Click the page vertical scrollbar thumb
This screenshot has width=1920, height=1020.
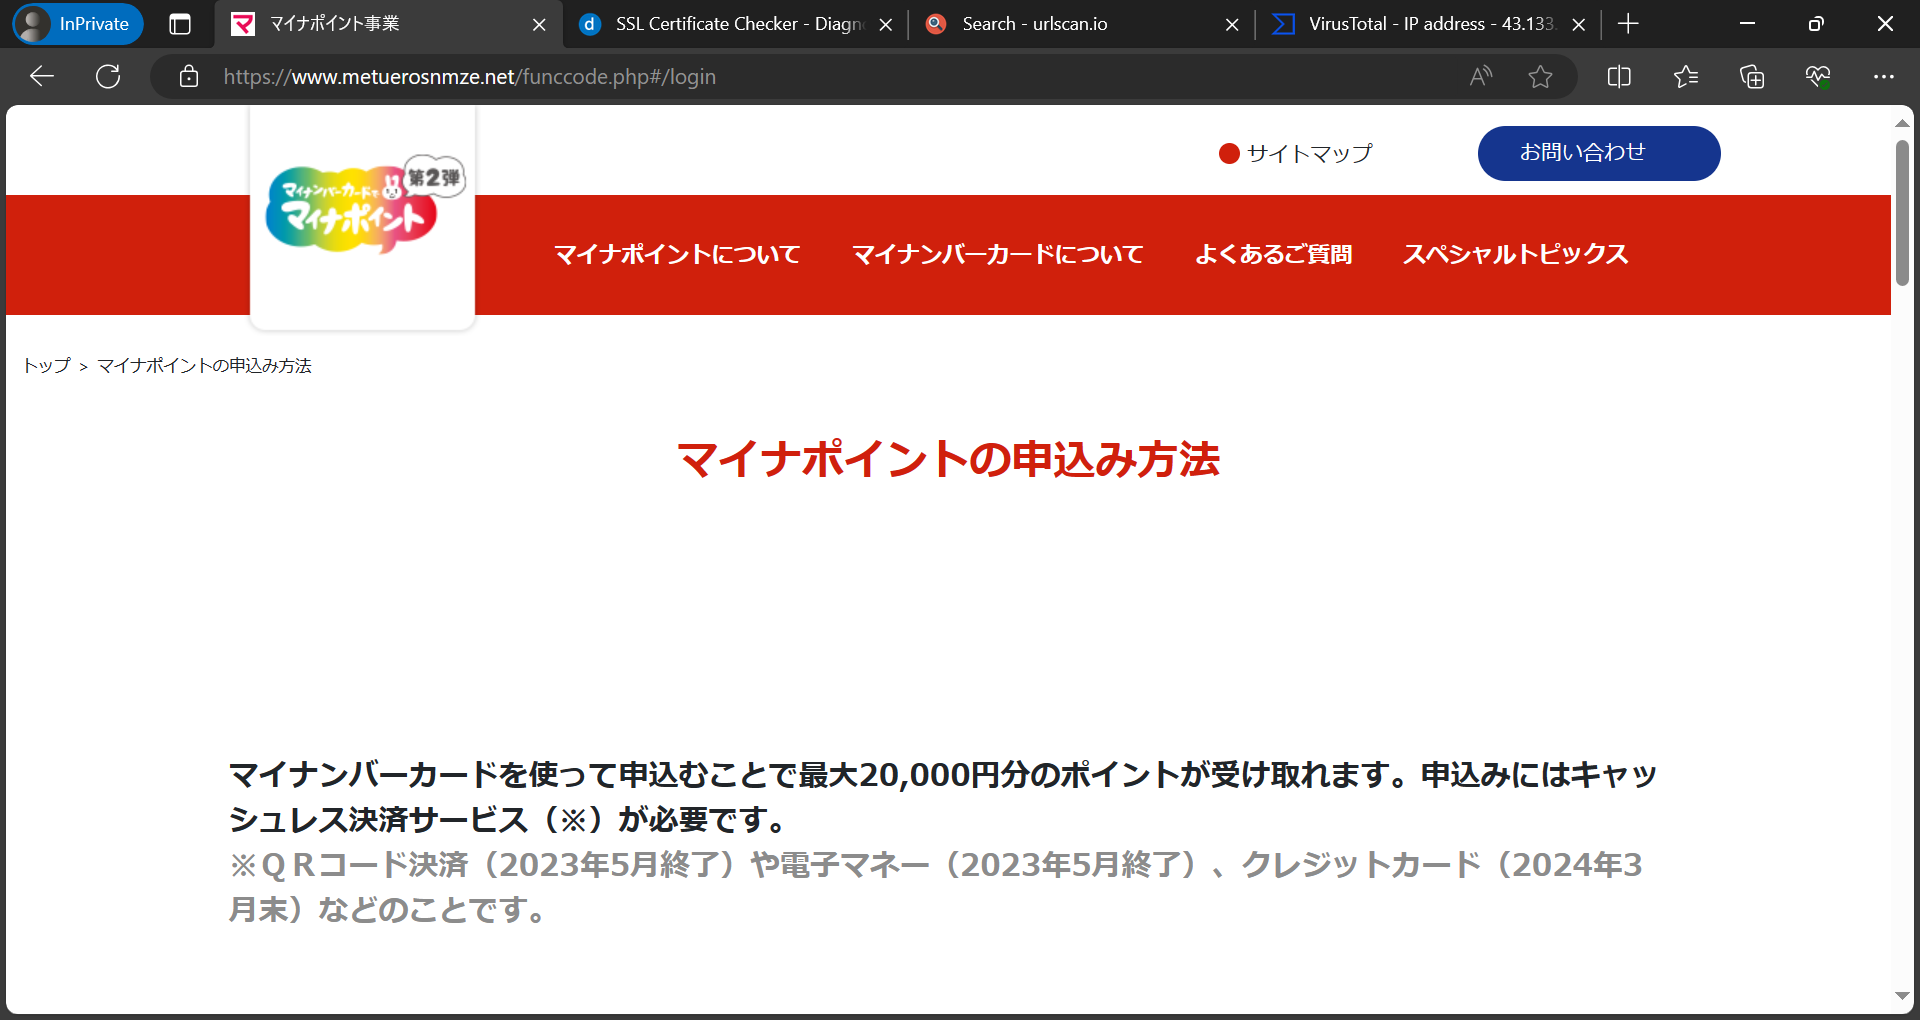(1902, 212)
